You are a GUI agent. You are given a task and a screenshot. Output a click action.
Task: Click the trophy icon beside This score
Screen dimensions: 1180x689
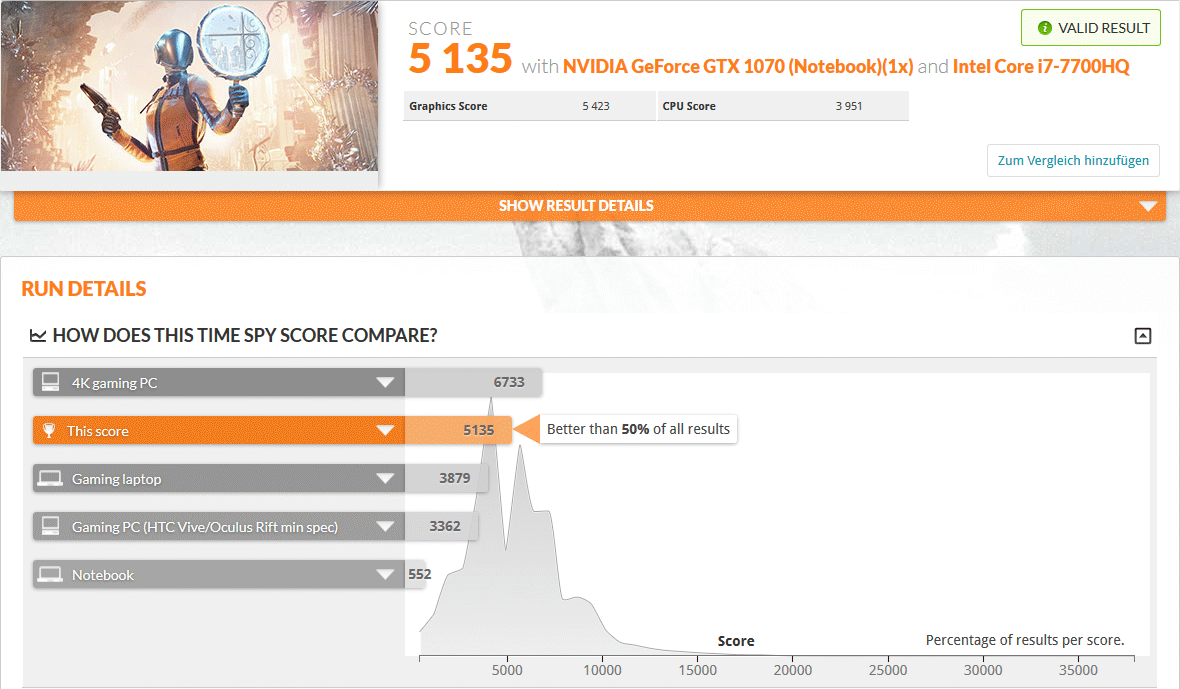[49, 431]
